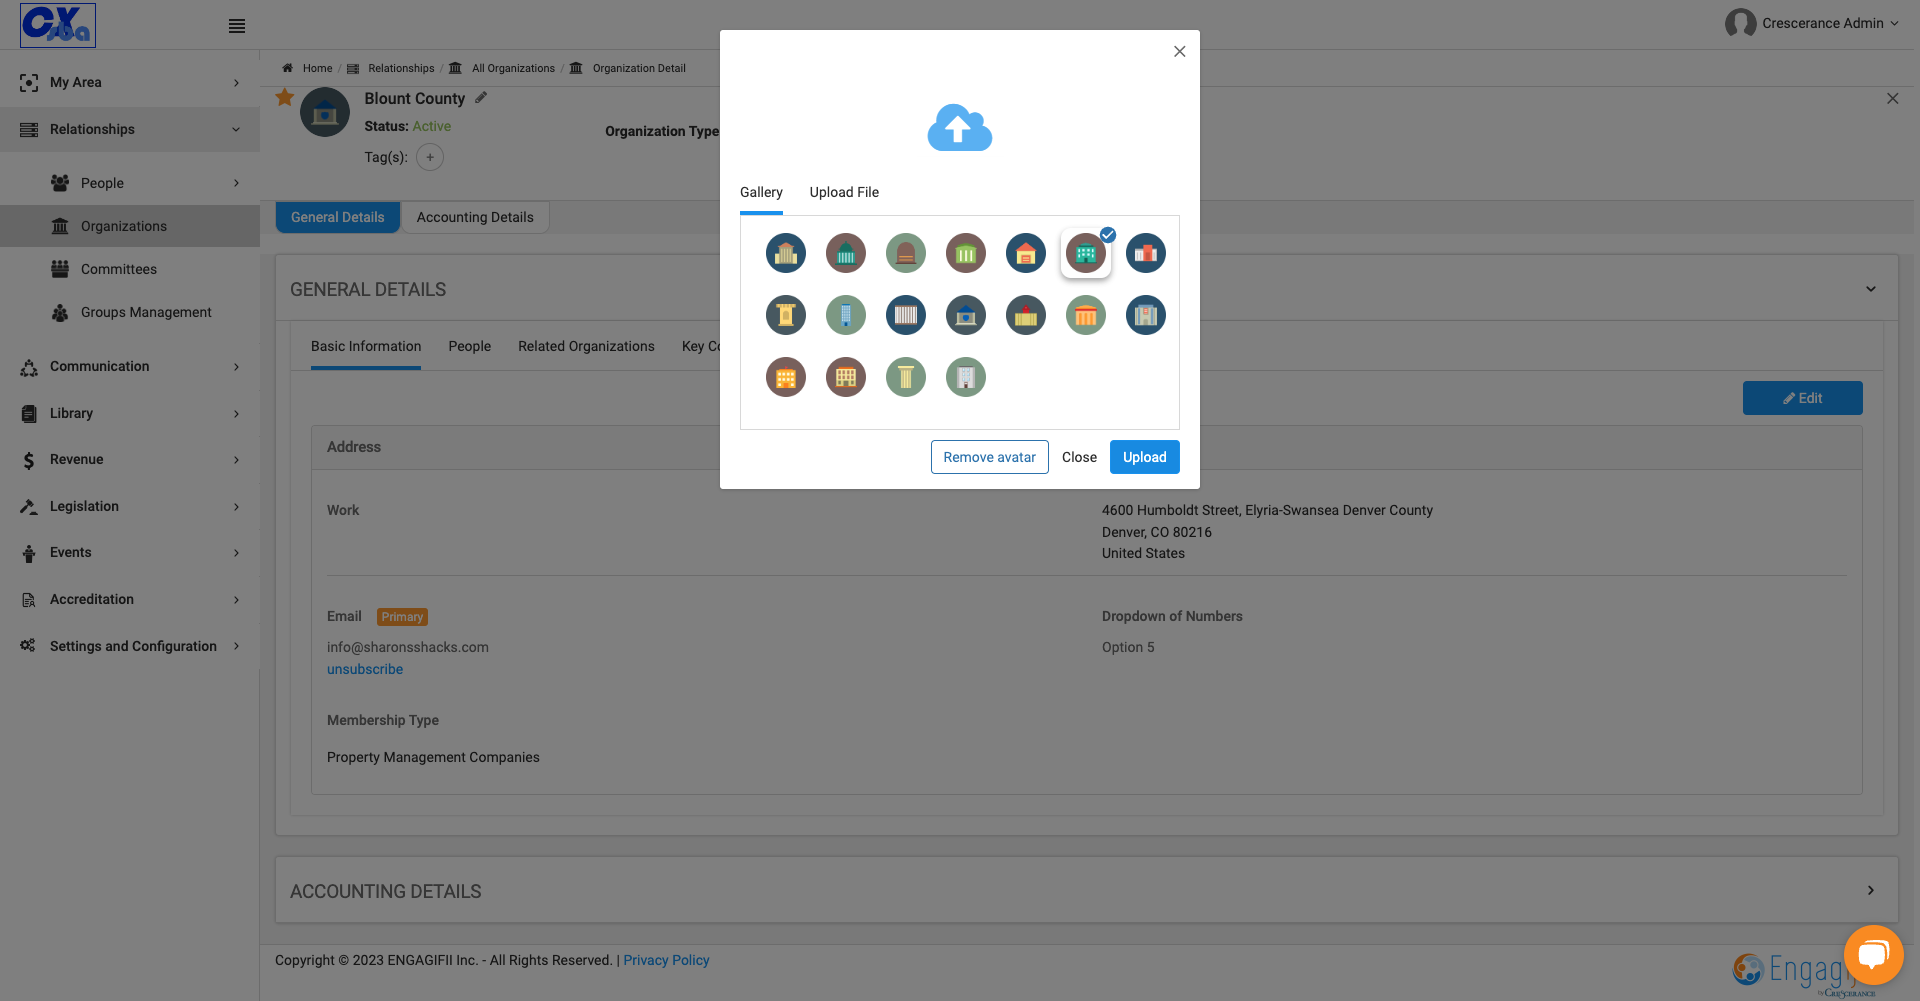Pick the gray apartment tower avatar

pos(966,377)
